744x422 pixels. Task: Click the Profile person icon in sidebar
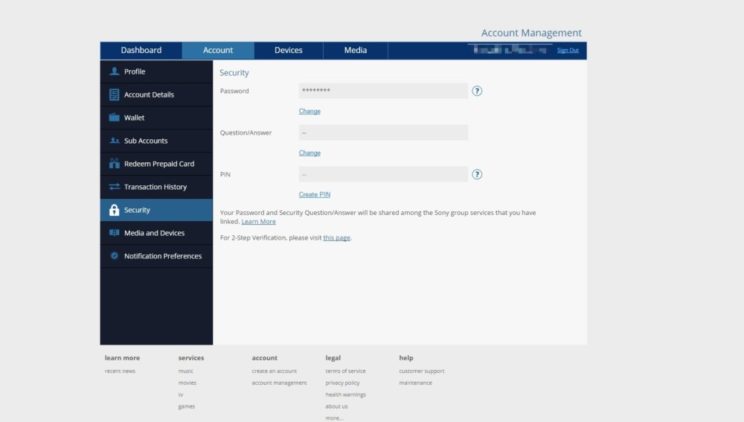(114, 72)
